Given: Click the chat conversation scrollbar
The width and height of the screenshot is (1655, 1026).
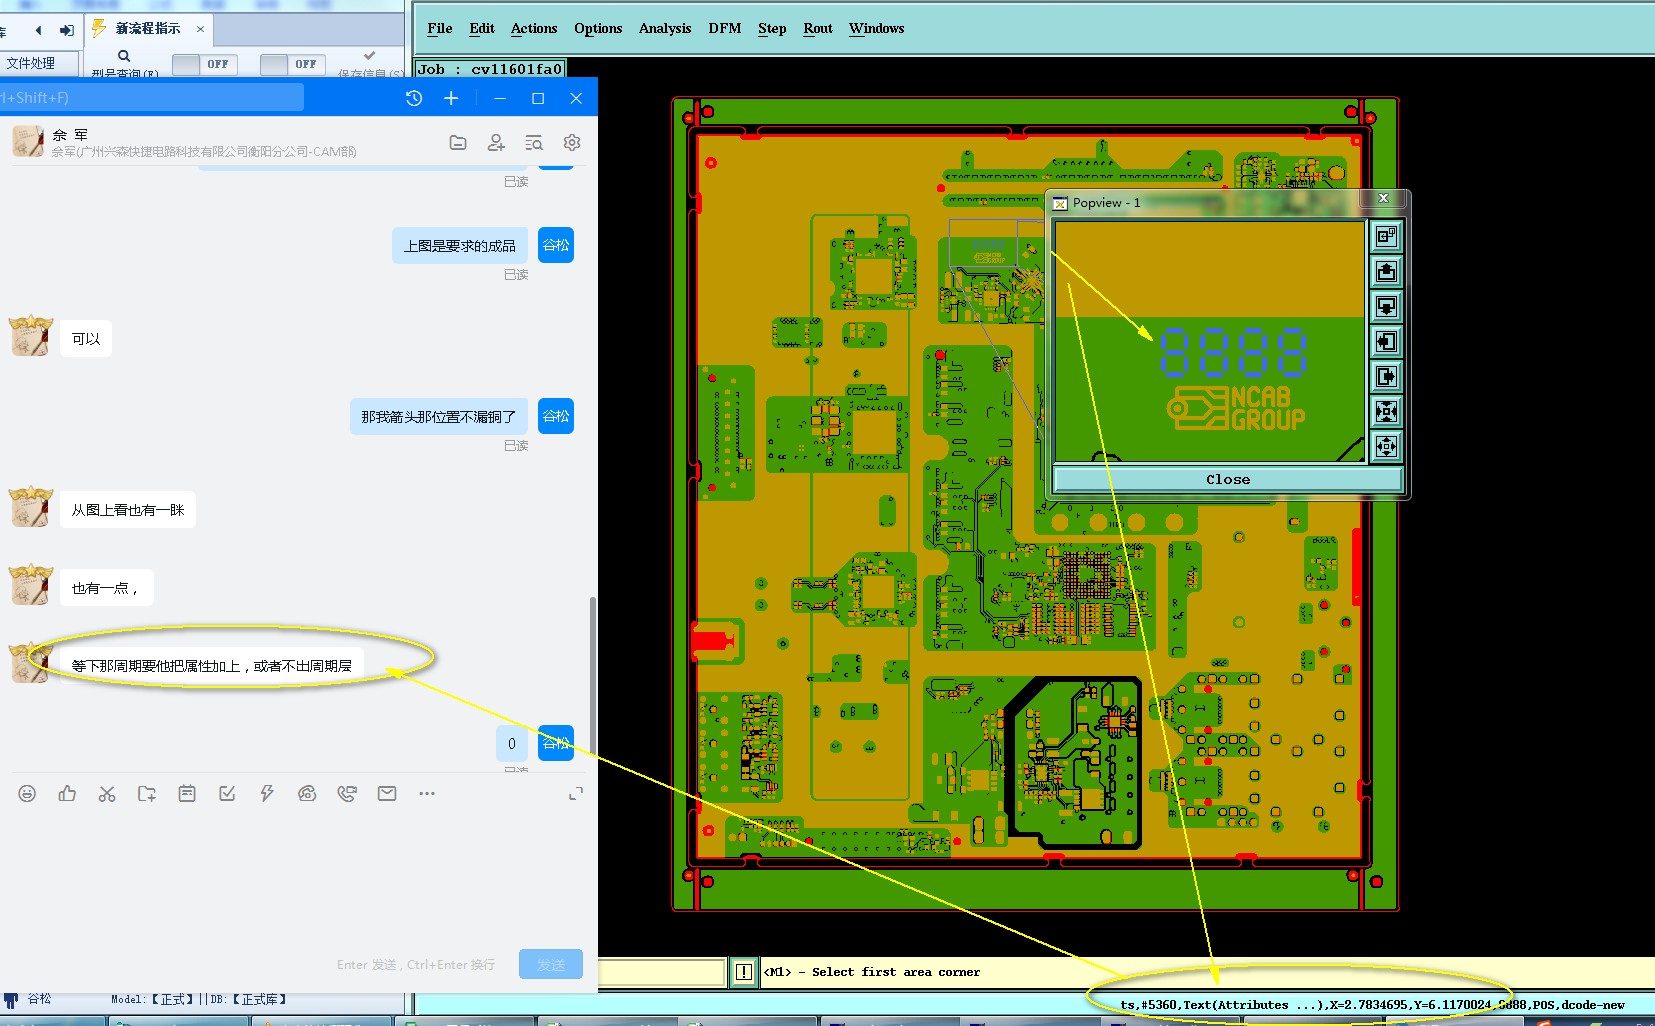Looking at the screenshot, I should (593, 675).
